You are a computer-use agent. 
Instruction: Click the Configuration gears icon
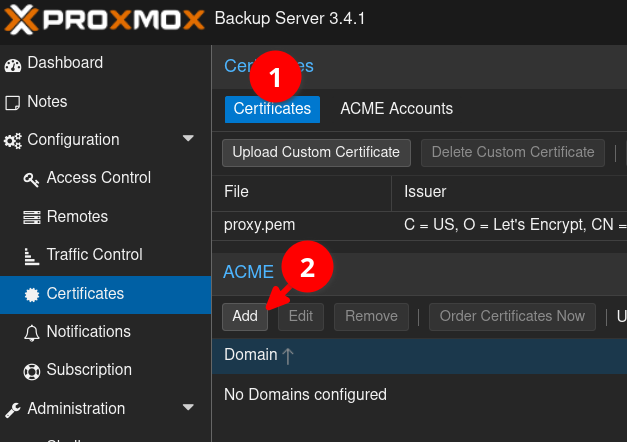[13, 141]
